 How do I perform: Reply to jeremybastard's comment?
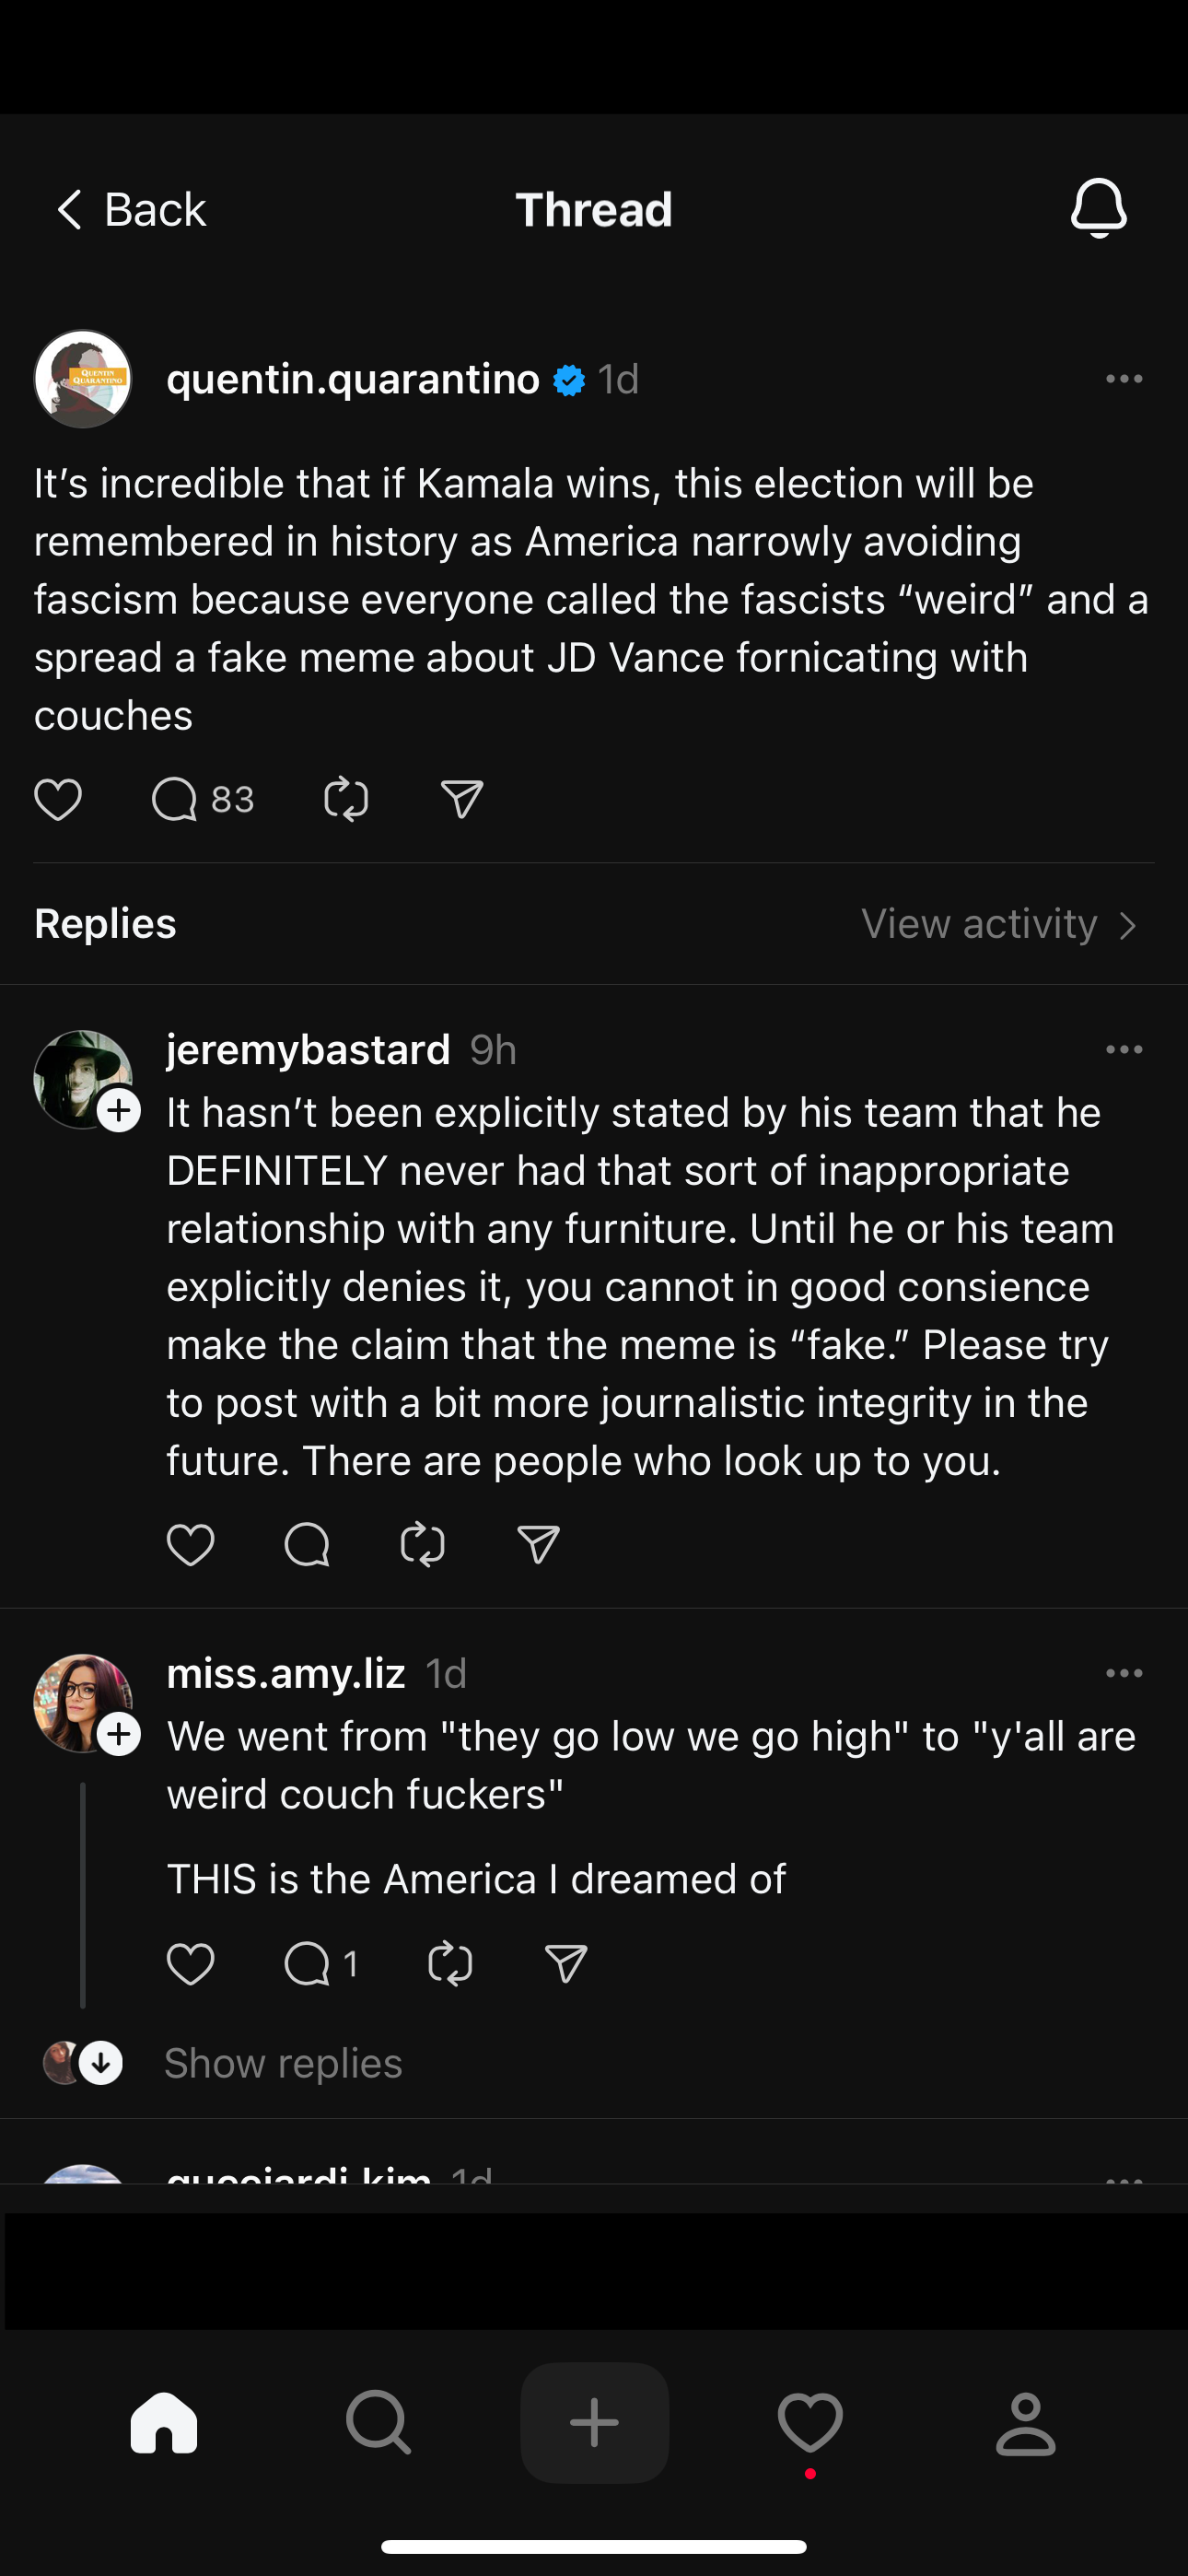click(306, 1544)
